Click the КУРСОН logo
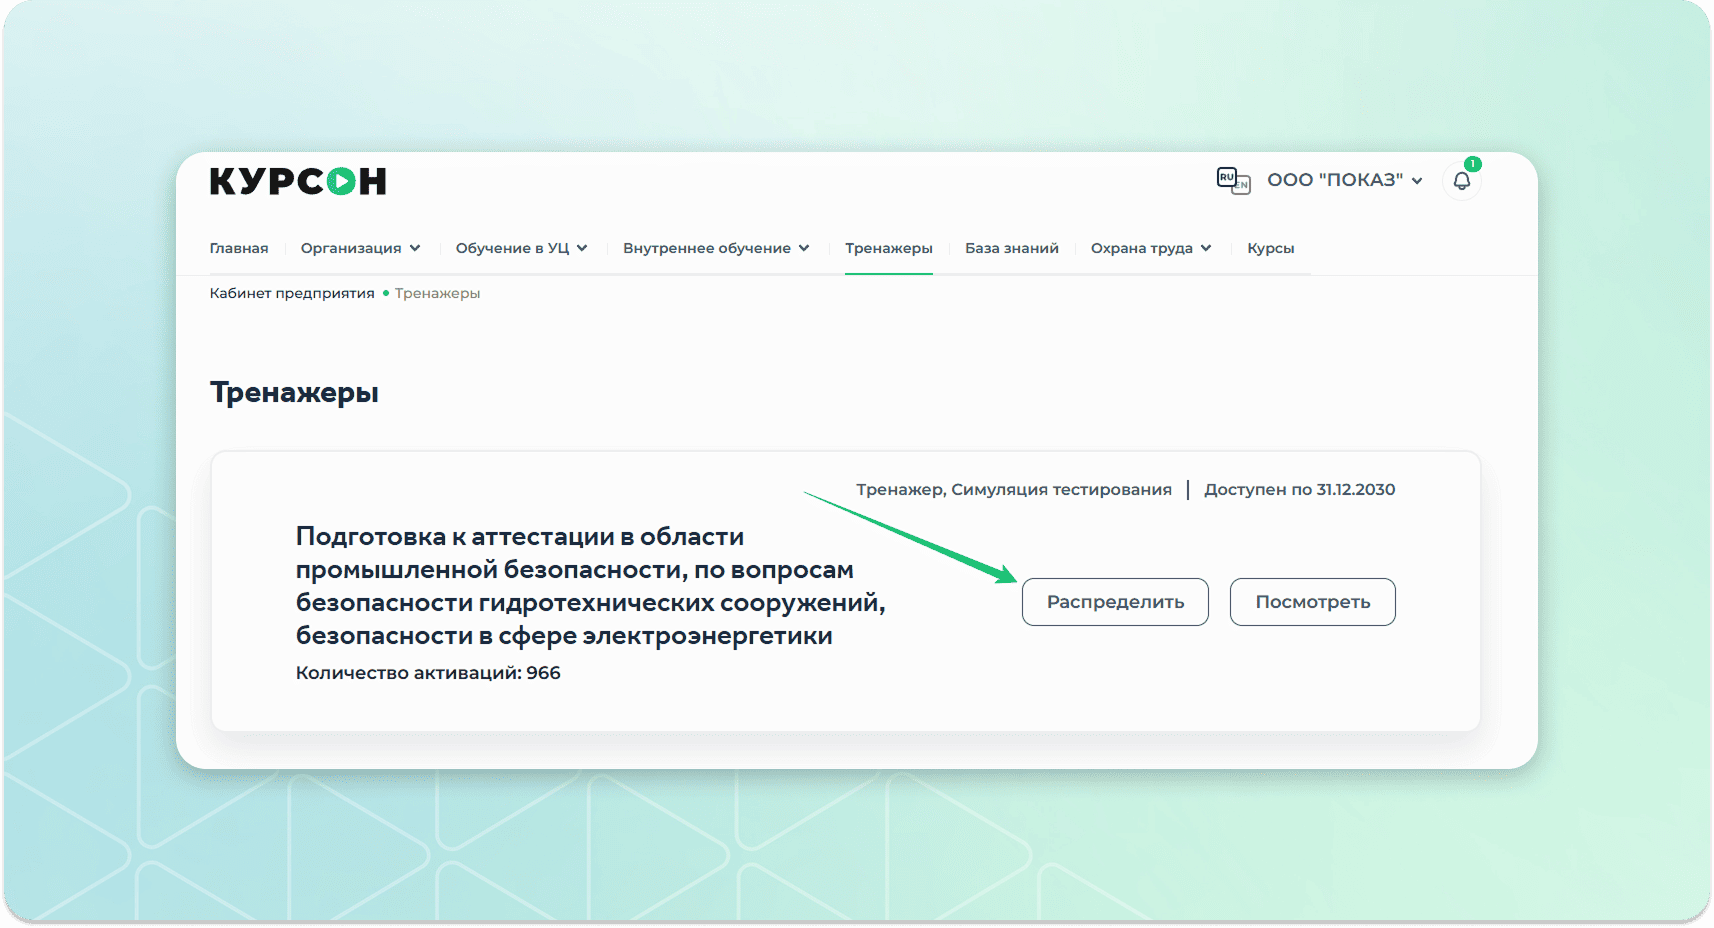Viewport: 1714px width, 928px height. point(297,181)
